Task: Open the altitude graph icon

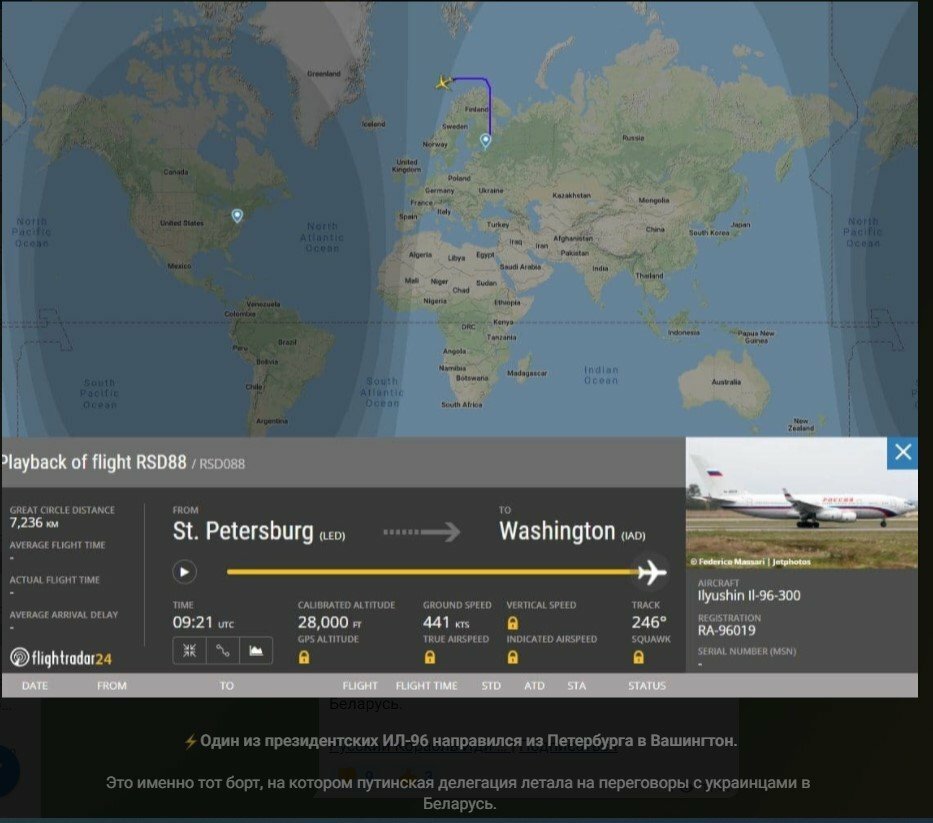Action: tap(256, 650)
